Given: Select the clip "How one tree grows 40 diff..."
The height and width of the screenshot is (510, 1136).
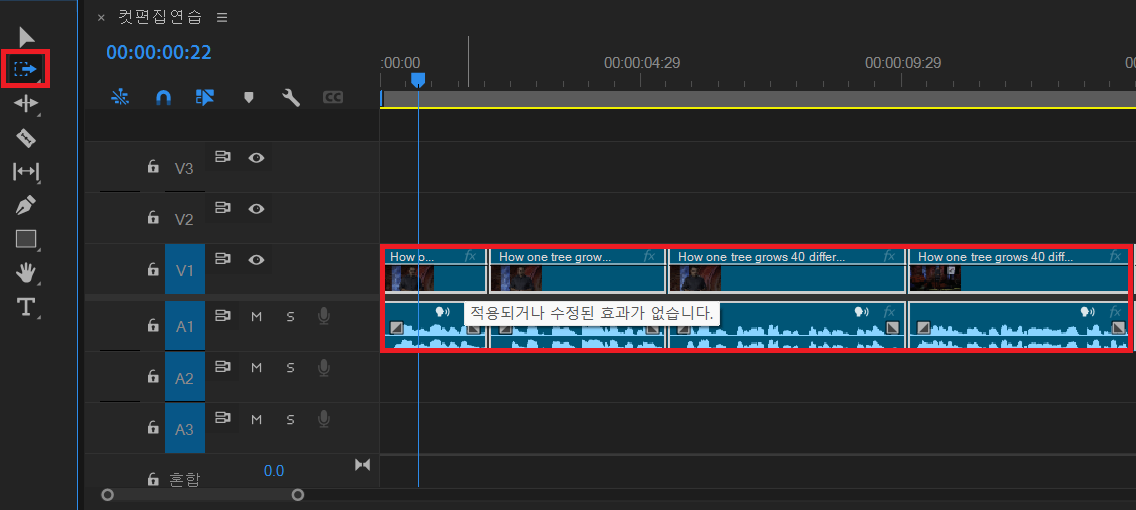Looking at the screenshot, I should click(x=1018, y=270).
